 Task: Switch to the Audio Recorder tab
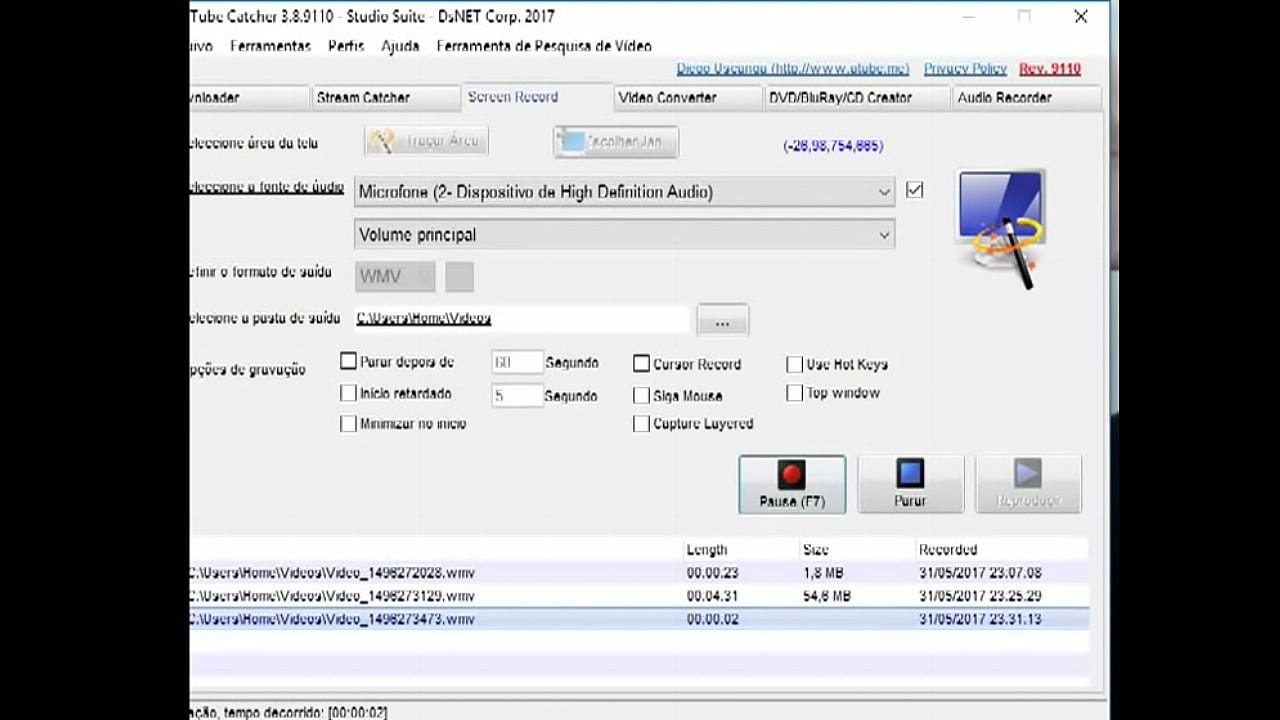pyautogui.click(x=1025, y=98)
